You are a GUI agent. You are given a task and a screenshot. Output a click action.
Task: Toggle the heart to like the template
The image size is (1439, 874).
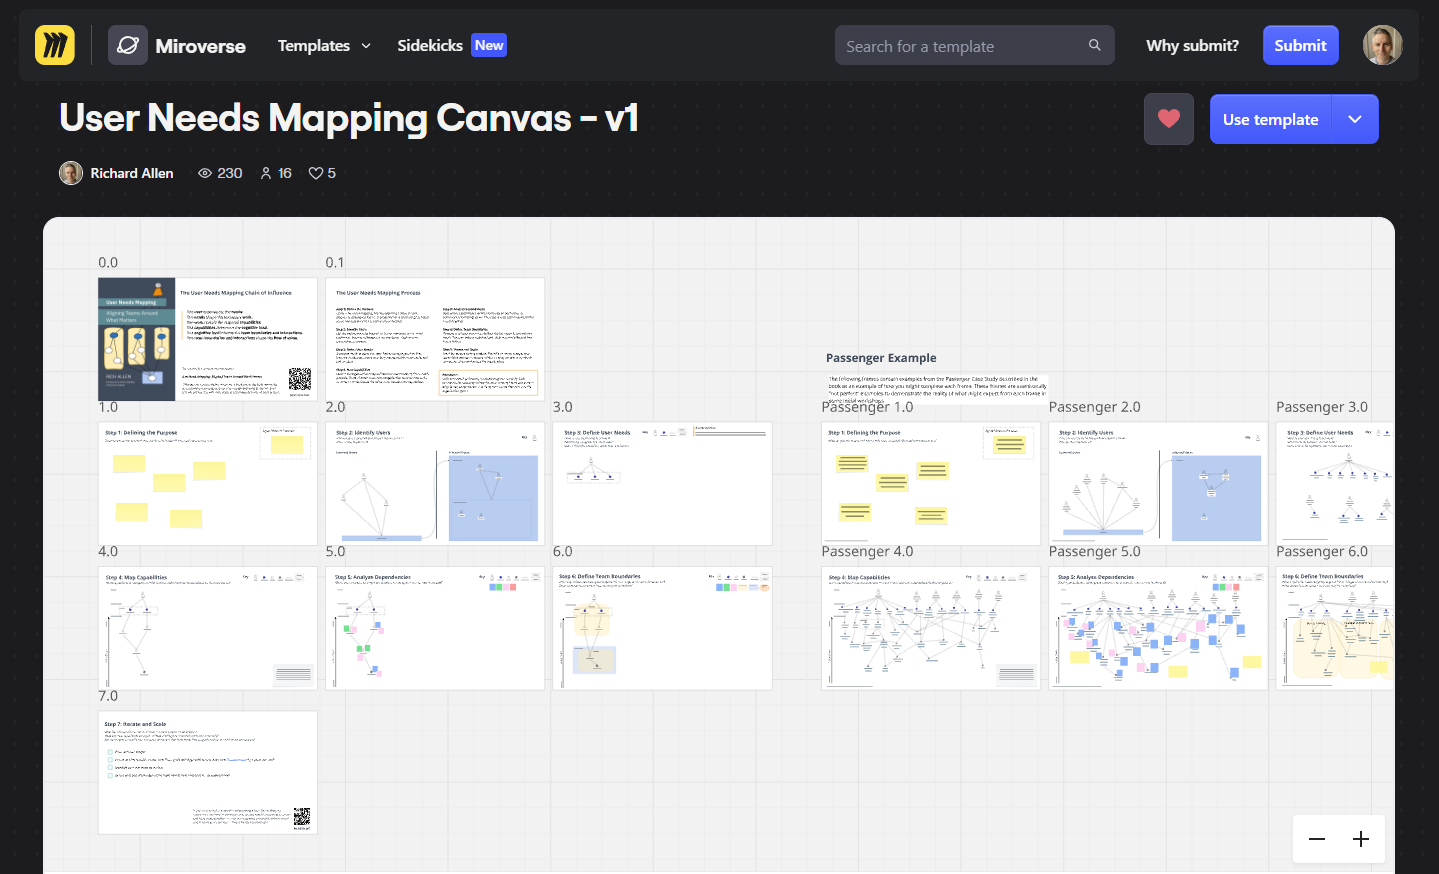[x=1168, y=118]
